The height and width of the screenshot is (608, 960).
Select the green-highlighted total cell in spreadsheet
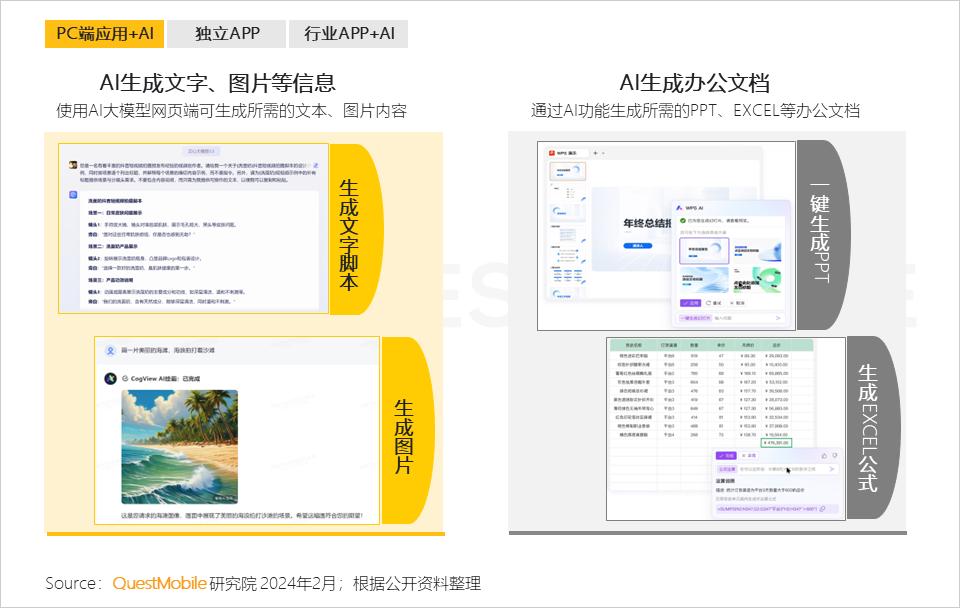[x=776, y=443]
